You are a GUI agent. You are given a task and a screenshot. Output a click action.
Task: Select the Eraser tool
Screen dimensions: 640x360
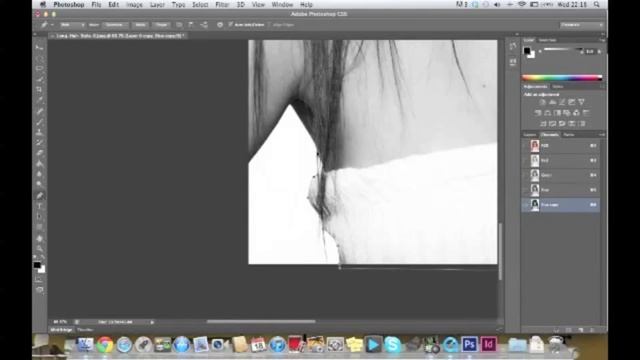pos(40,153)
